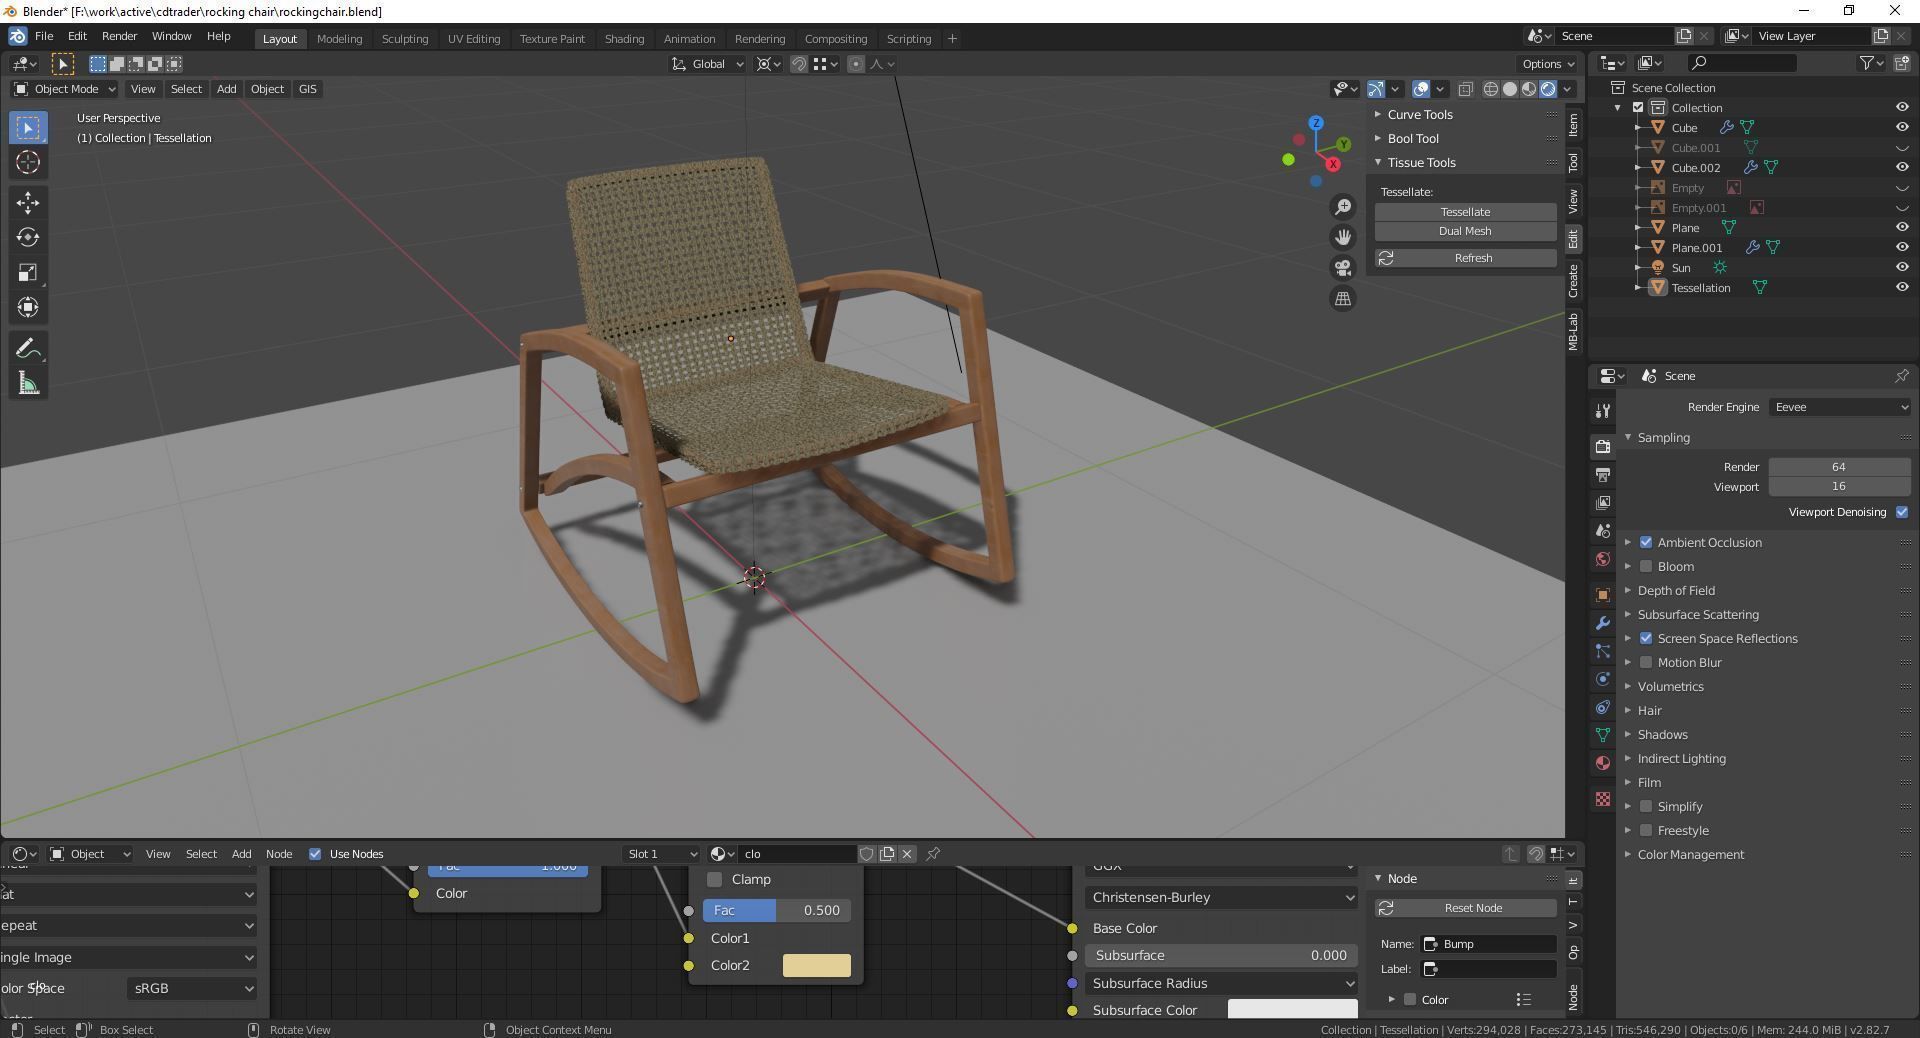Open the MB-Lab sidebar tab

tap(1573, 331)
